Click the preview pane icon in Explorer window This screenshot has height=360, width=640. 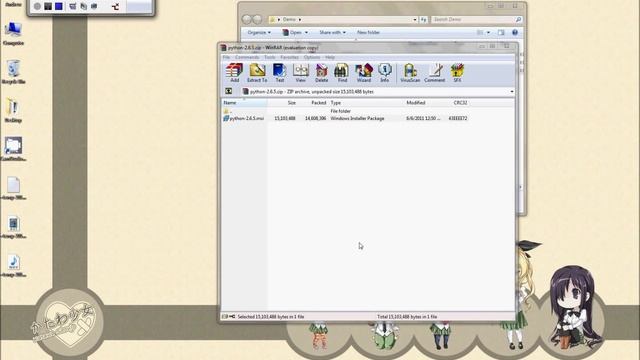pyautogui.click(x=501, y=32)
